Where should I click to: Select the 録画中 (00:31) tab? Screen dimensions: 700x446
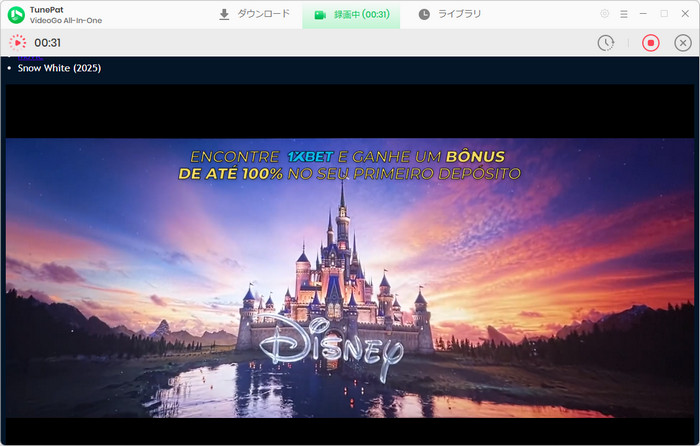[x=351, y=15]
